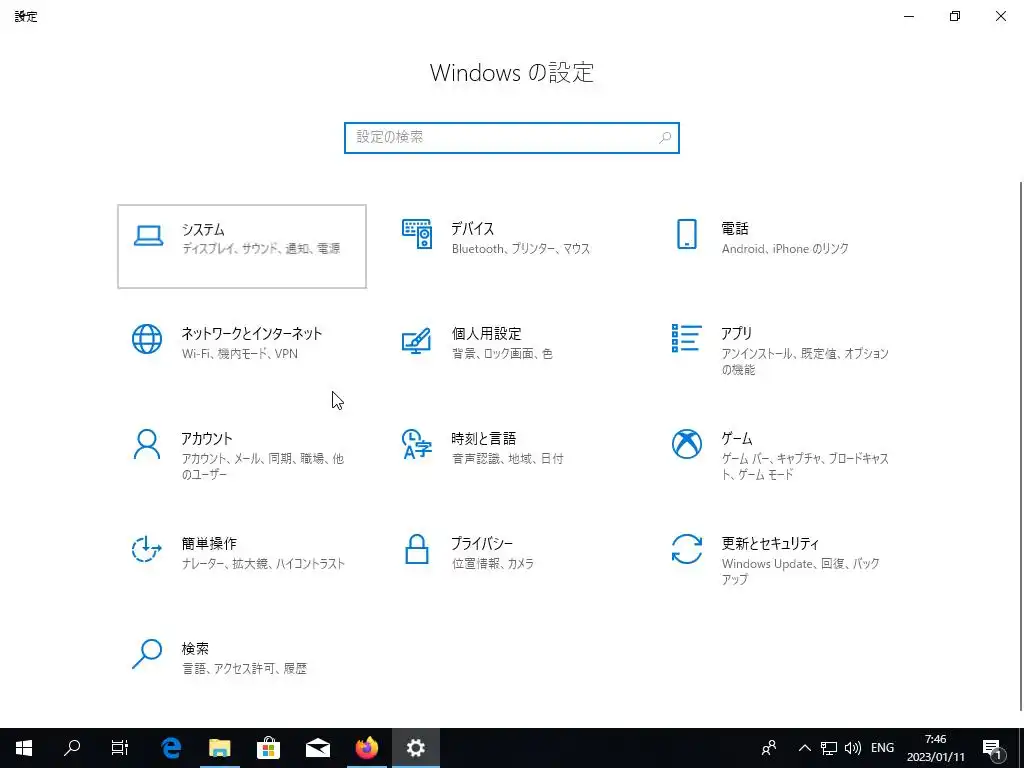Launch Firefox from the taskbar
This screenshot has height=768, width=1024.
(367, 748)
